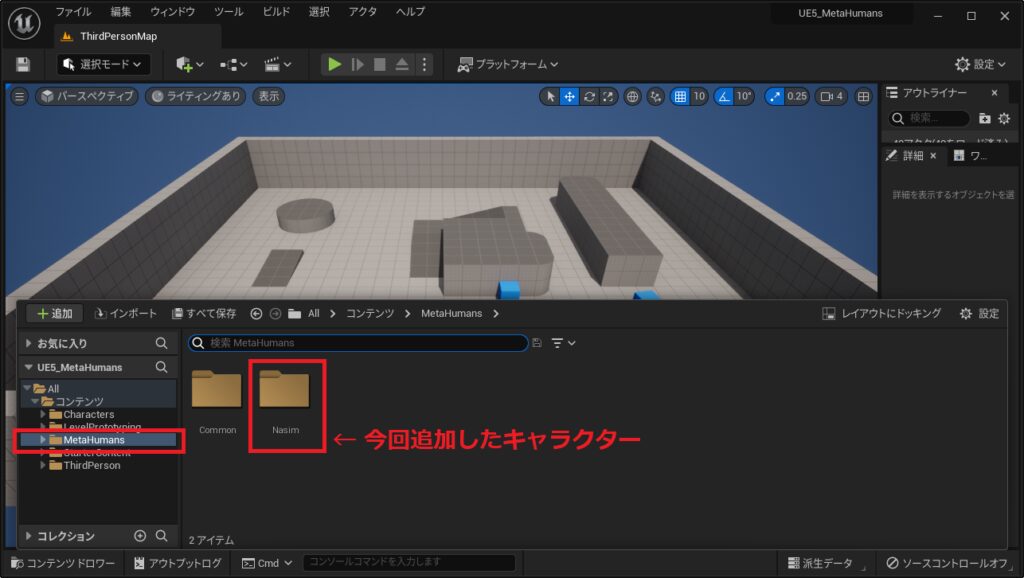Toggle world/local coordinate globe icon
Viewport: 1024px width, 578px height.
coord(632,97)
